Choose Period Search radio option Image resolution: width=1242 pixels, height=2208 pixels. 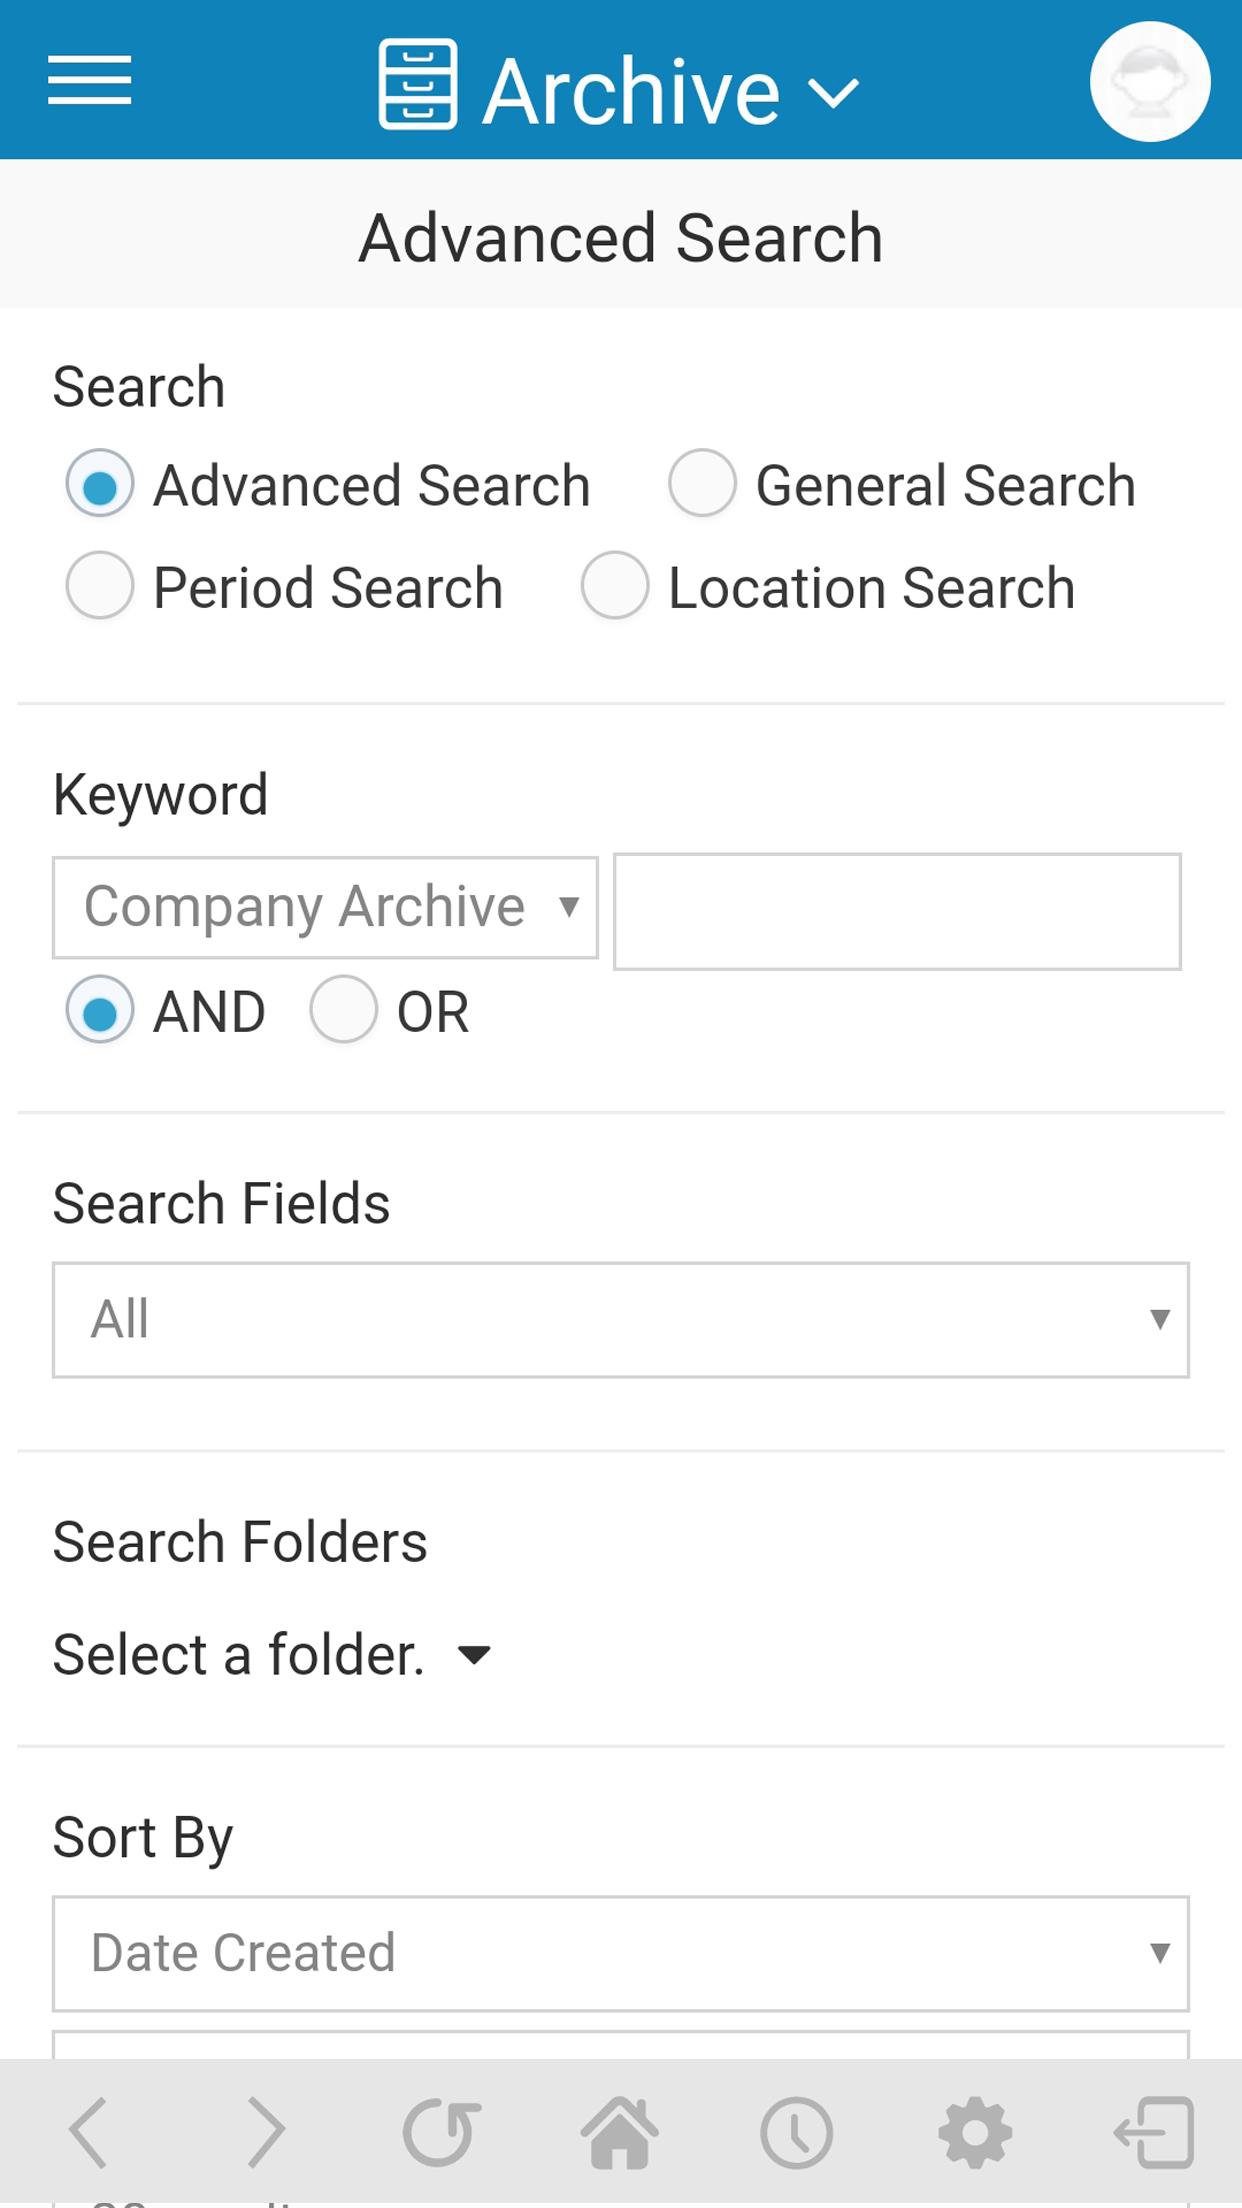click(100, 585)
